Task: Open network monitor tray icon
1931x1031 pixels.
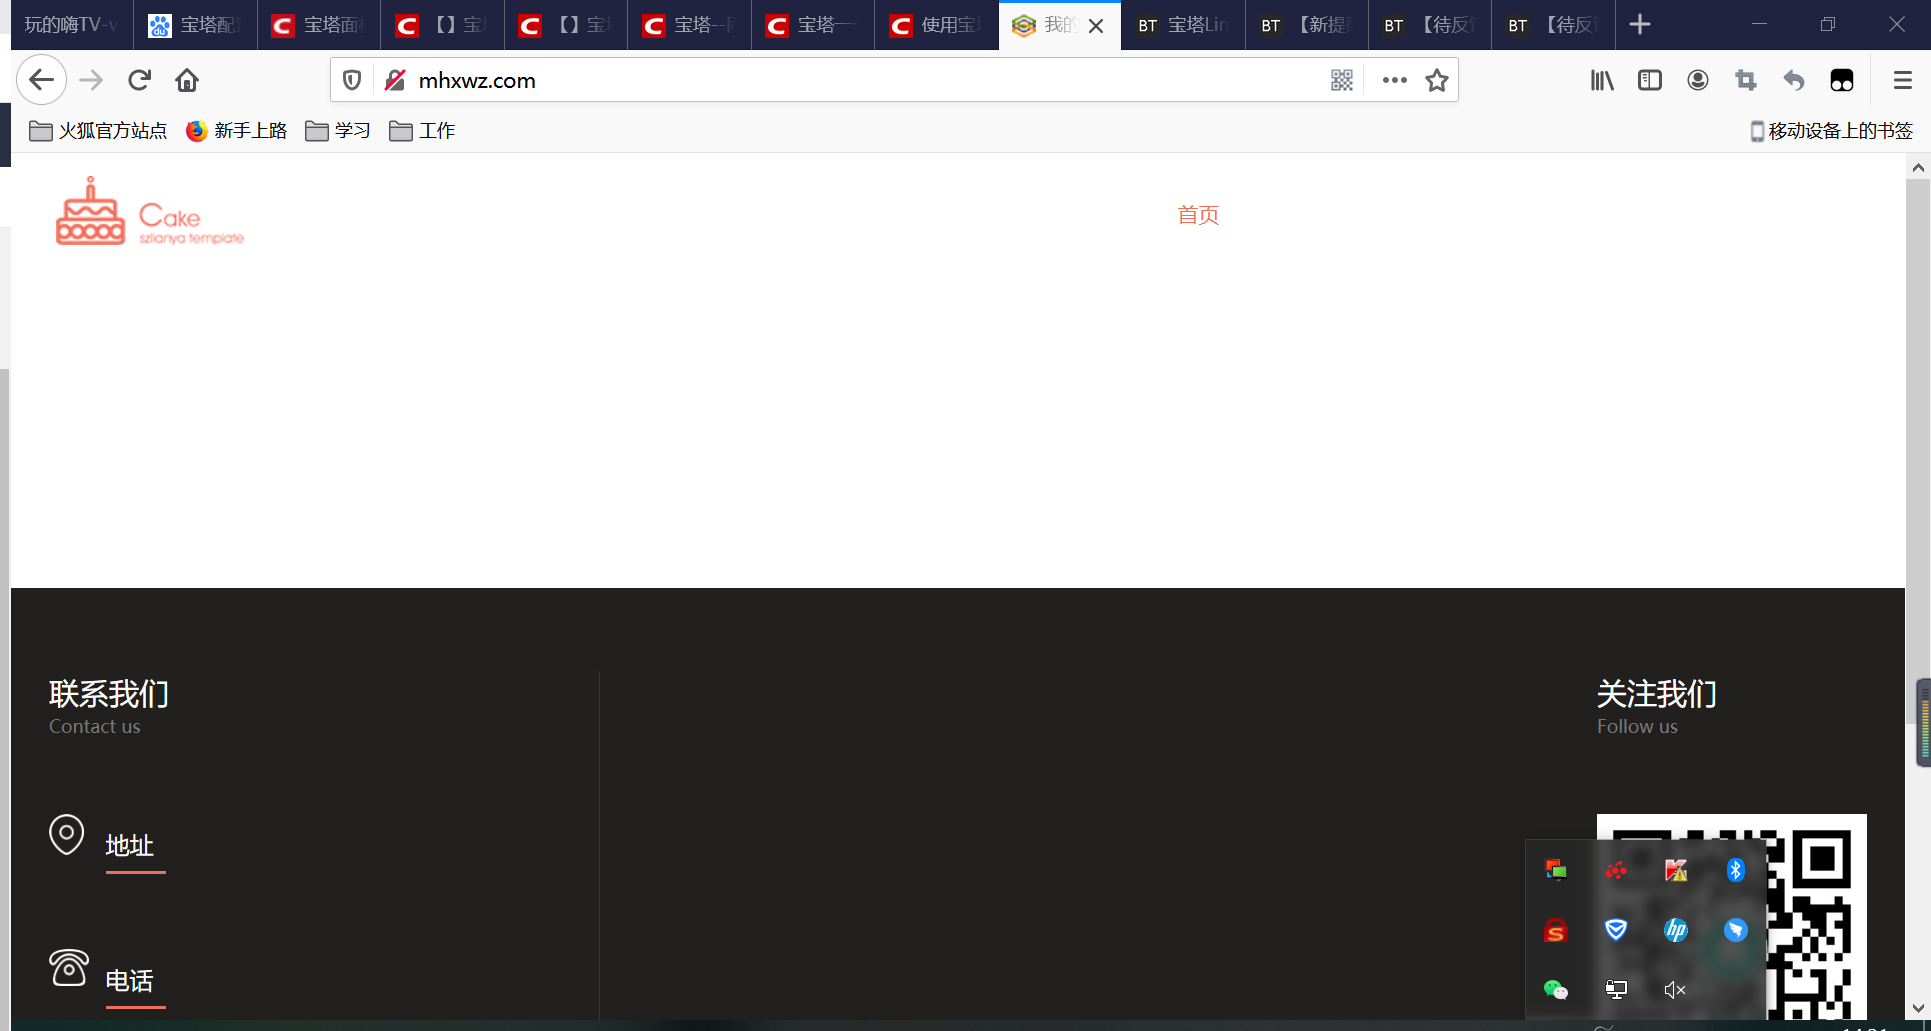Action: point(1616,990)
